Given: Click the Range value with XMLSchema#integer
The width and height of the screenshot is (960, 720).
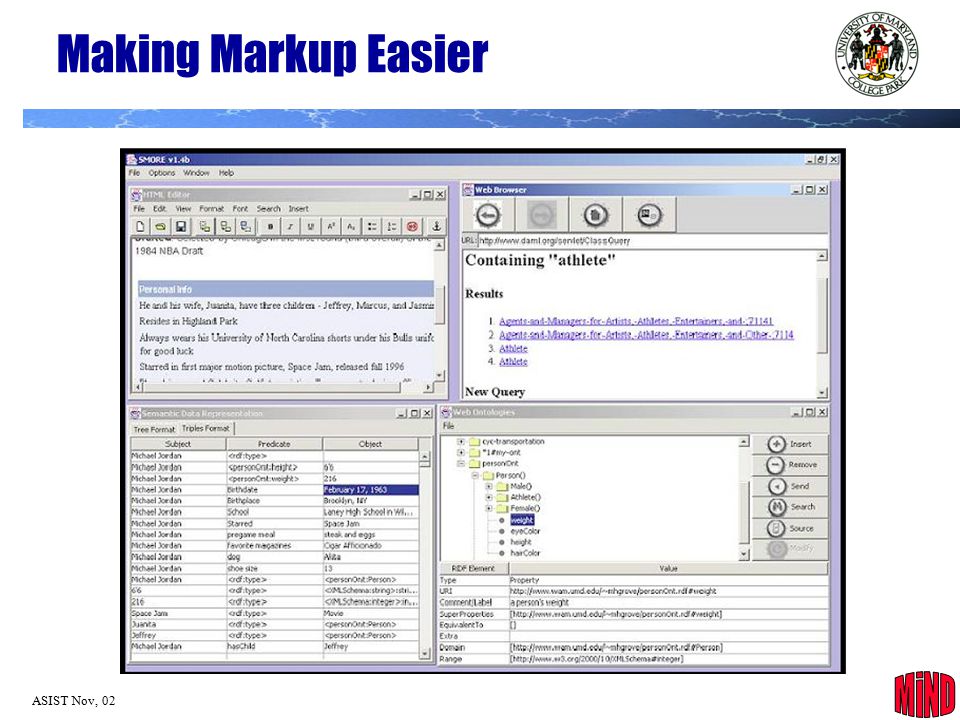Looking at the screenshot, I should 669,659.
